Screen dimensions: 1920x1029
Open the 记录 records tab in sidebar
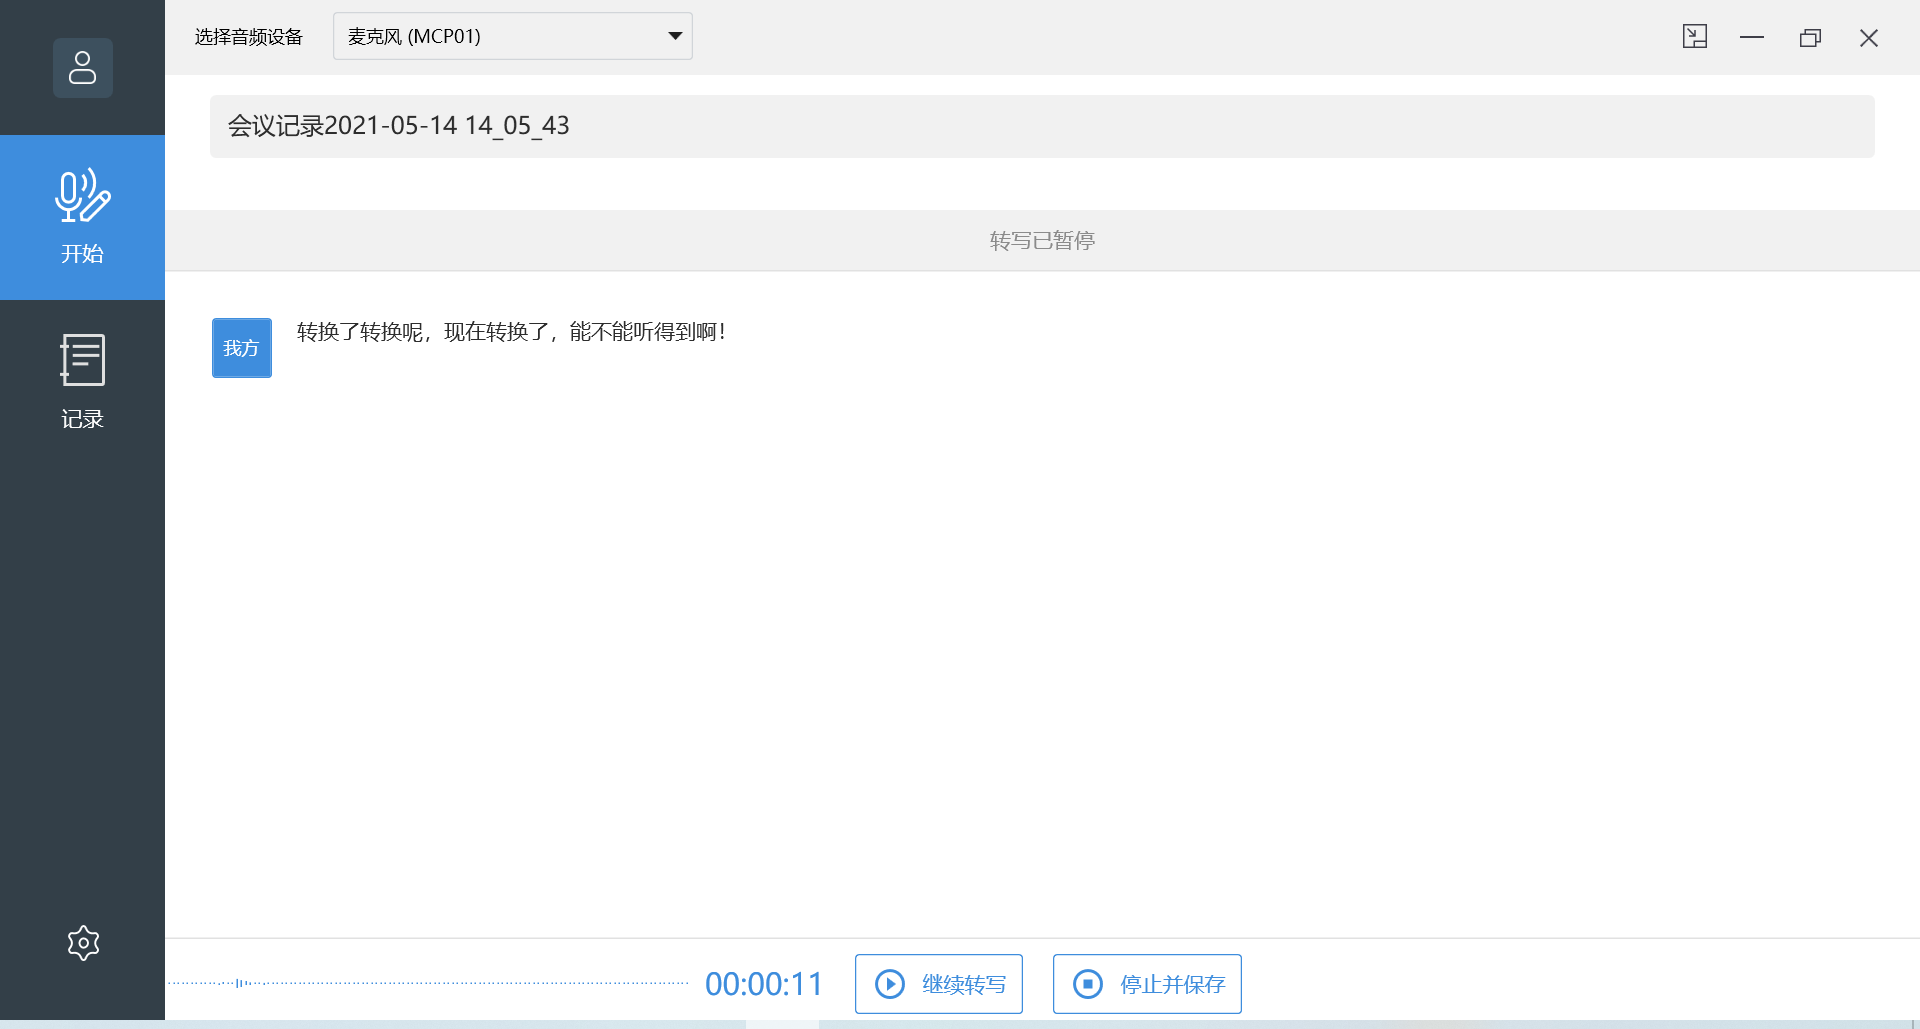pos(82,382)
